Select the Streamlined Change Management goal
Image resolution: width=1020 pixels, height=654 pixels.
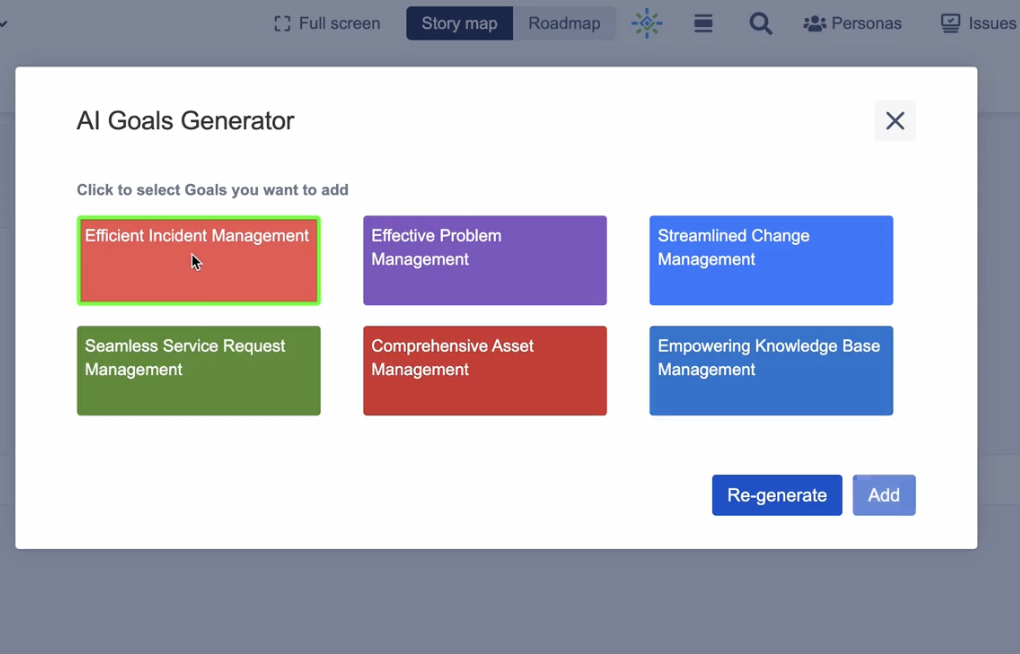click(x=770, y=260)
